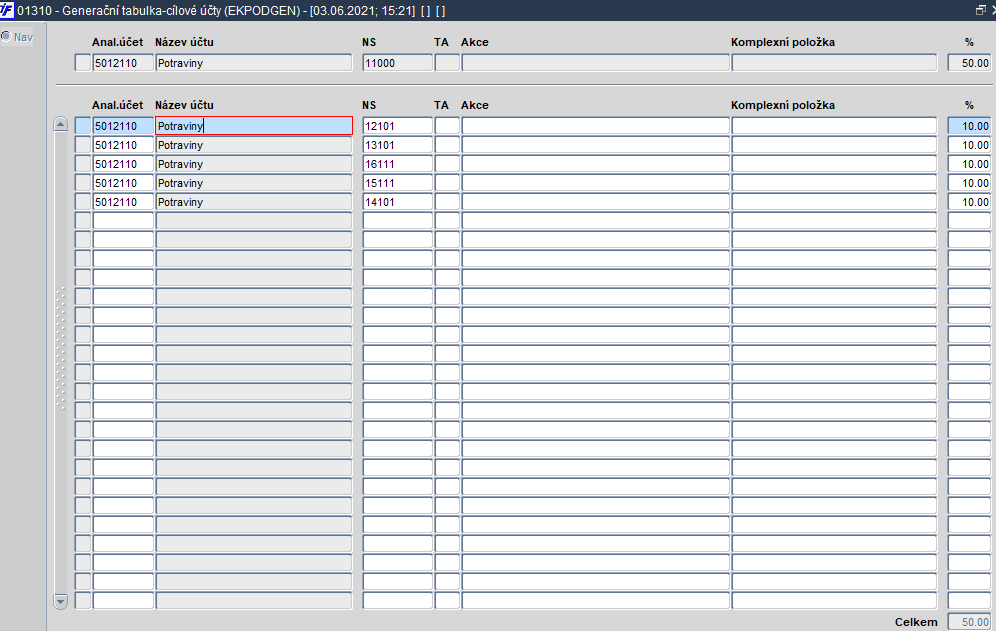Click Komplexní položka field in NS 16111 row
Viewport: 996px width, 631px height.
tap(834, 164)
